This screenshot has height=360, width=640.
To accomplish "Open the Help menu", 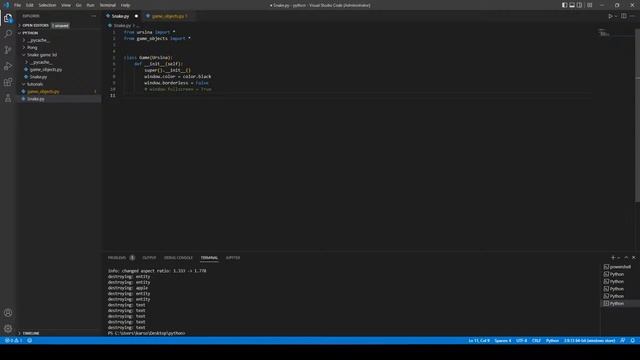I will click(x=125, y=5).
